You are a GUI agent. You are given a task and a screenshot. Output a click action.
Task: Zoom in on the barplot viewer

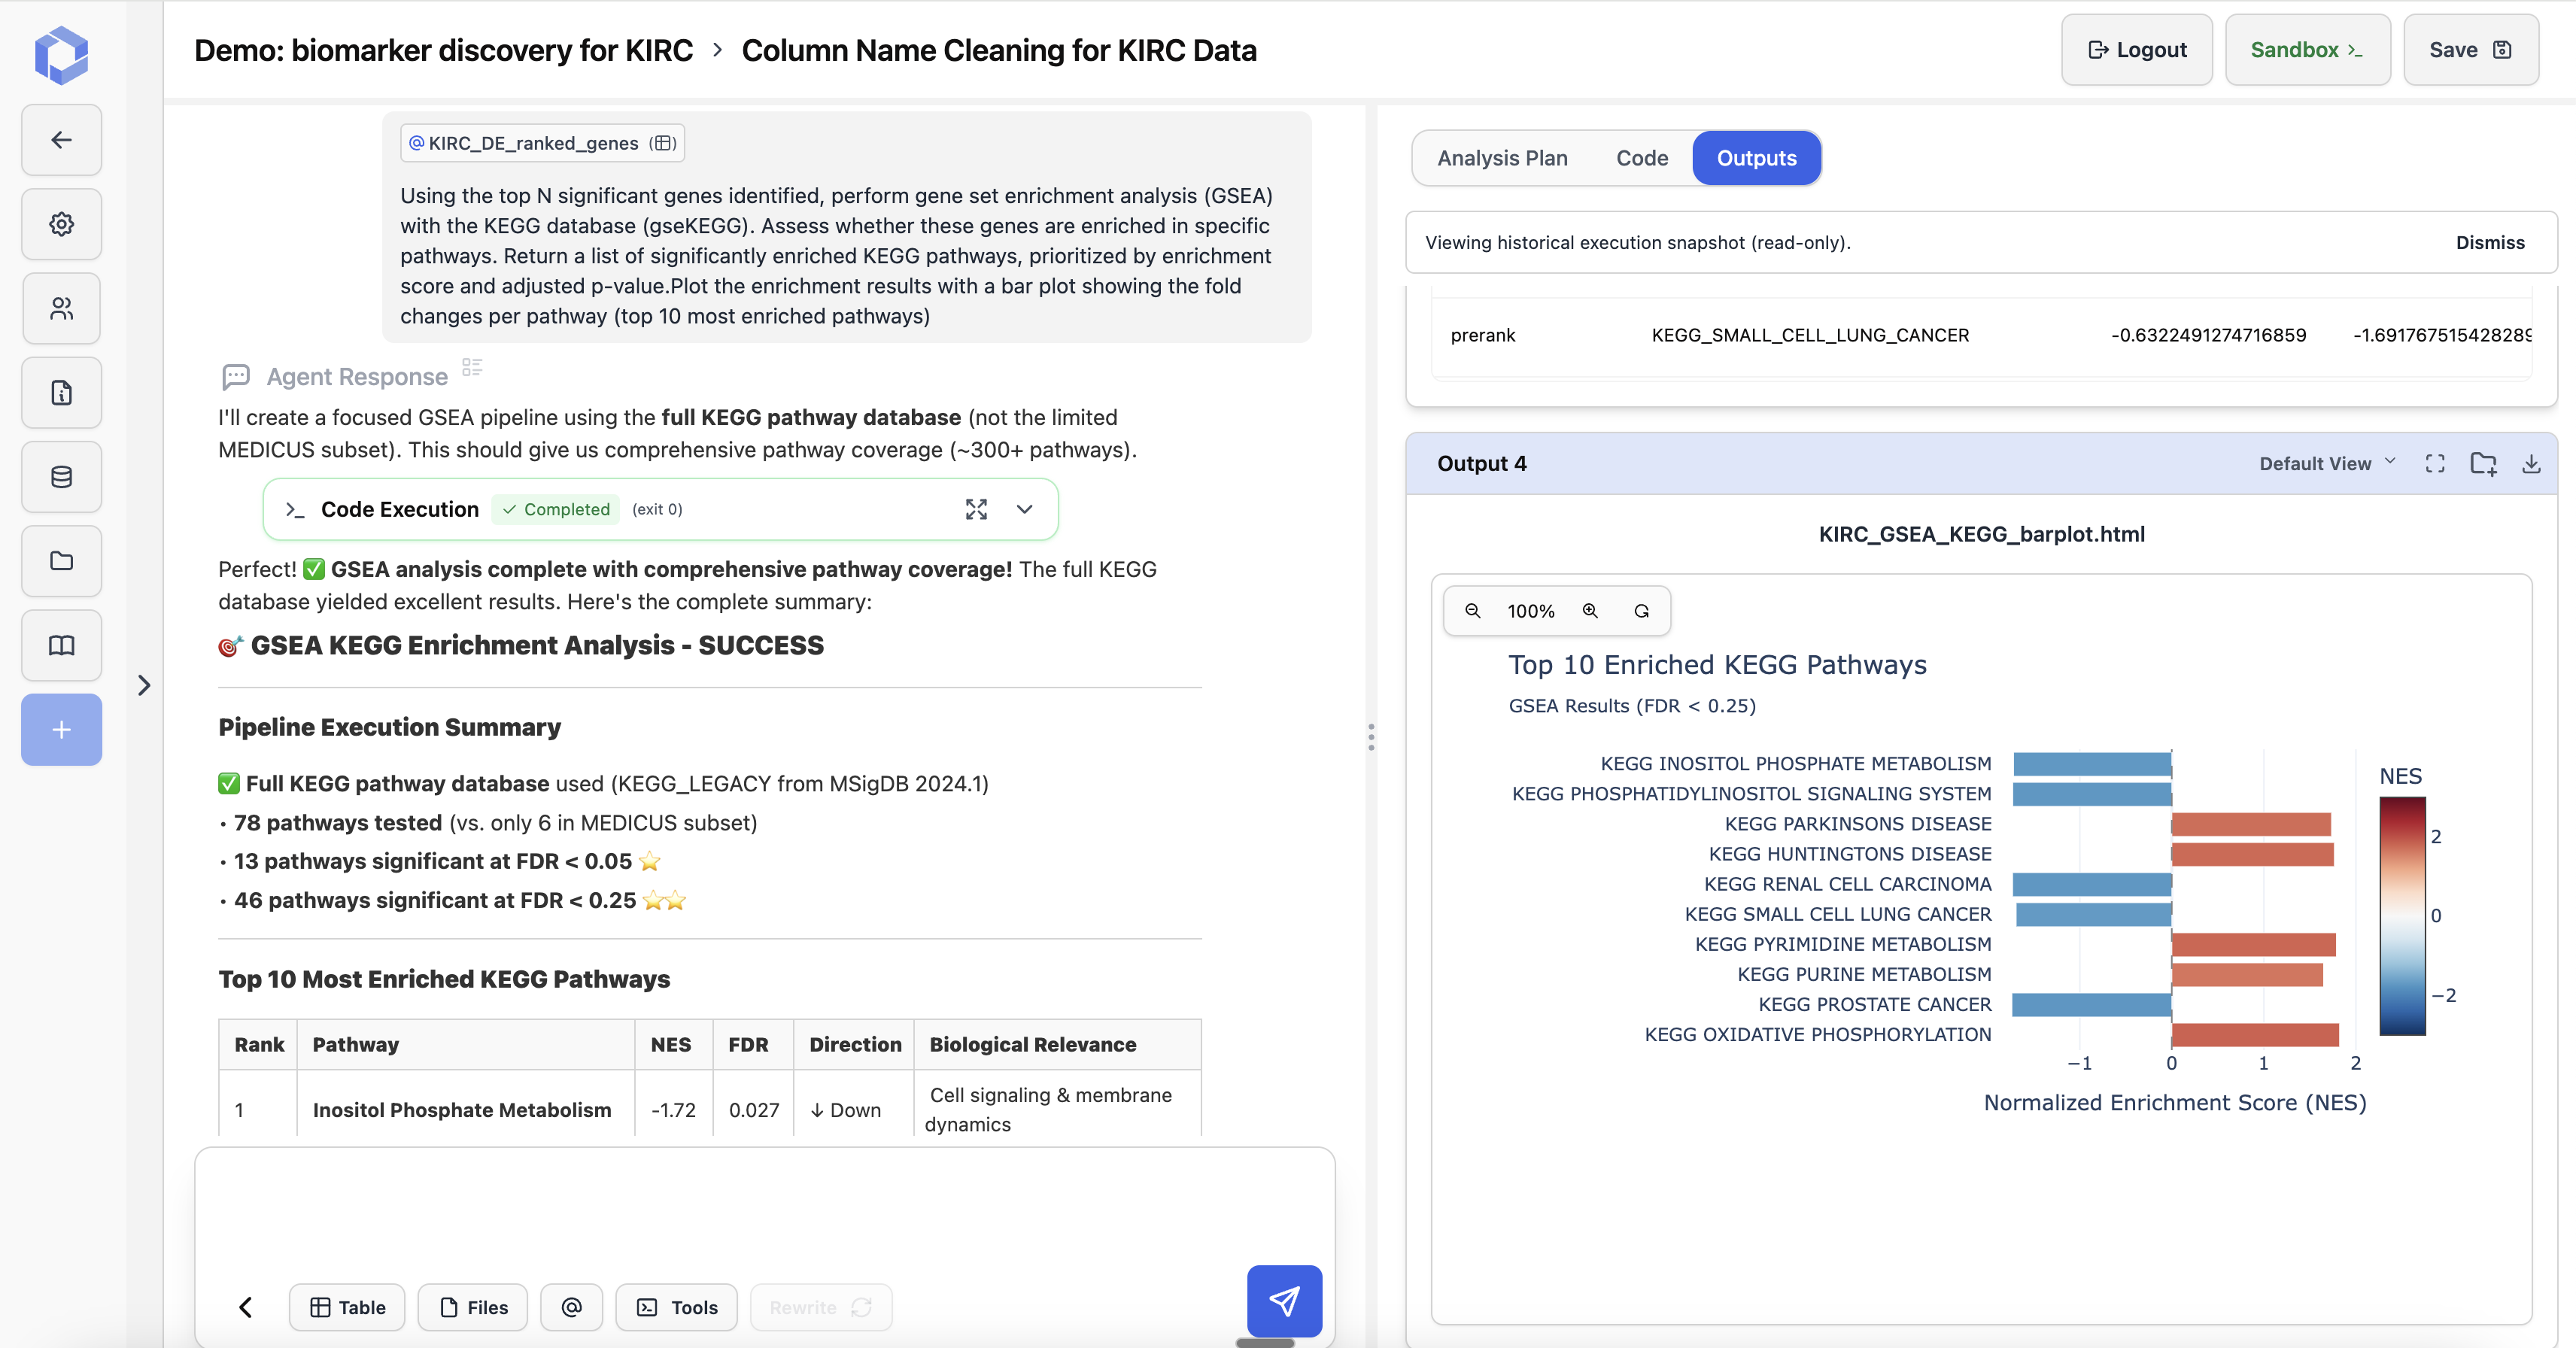tap(1590, 611)
